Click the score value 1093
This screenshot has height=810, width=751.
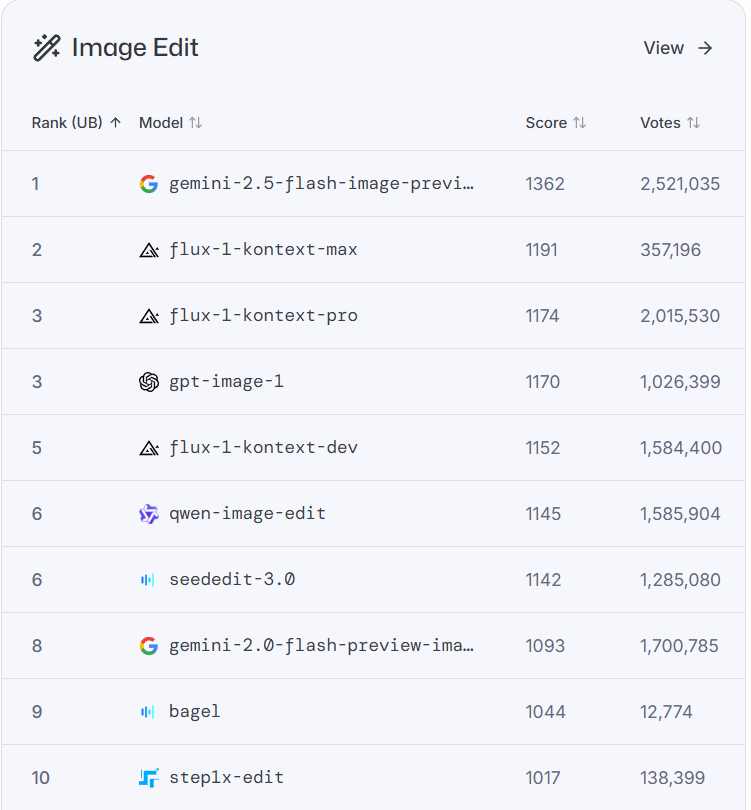545,646
